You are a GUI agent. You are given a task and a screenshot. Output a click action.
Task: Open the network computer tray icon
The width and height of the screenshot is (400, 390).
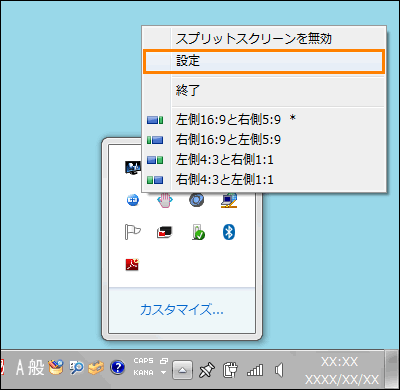[x=229, y=200]
